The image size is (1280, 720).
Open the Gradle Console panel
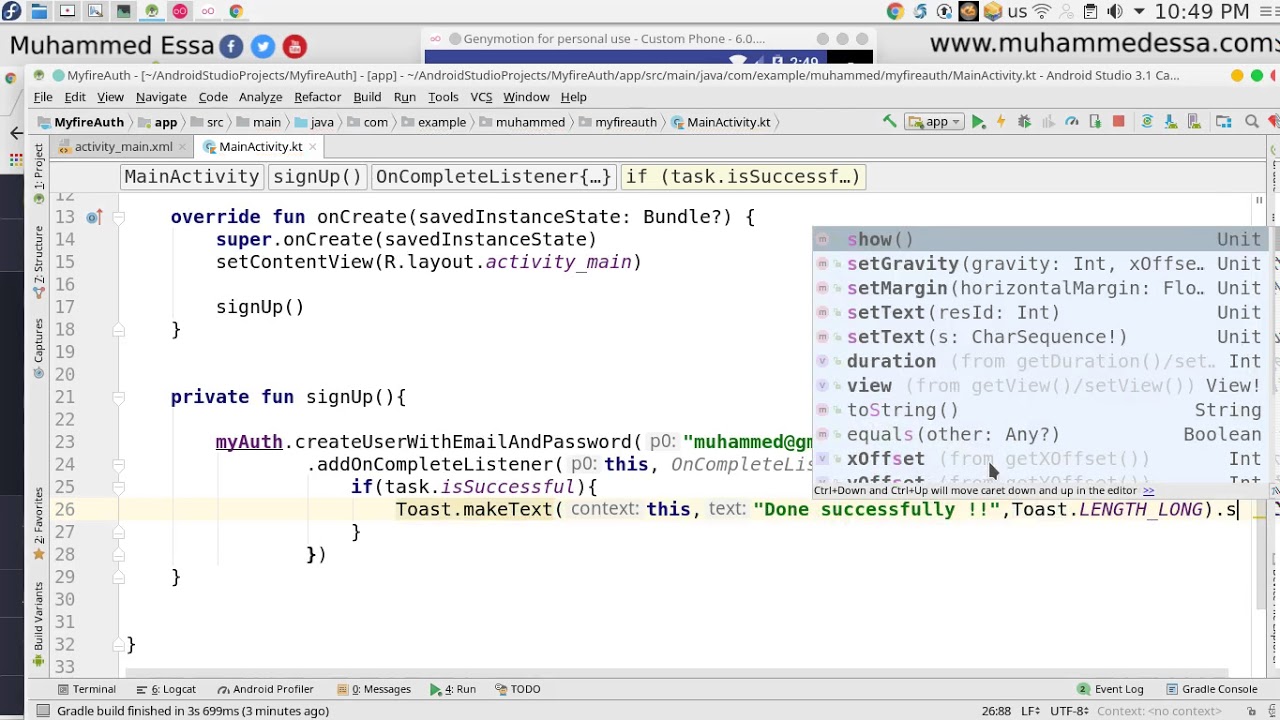1210,689
